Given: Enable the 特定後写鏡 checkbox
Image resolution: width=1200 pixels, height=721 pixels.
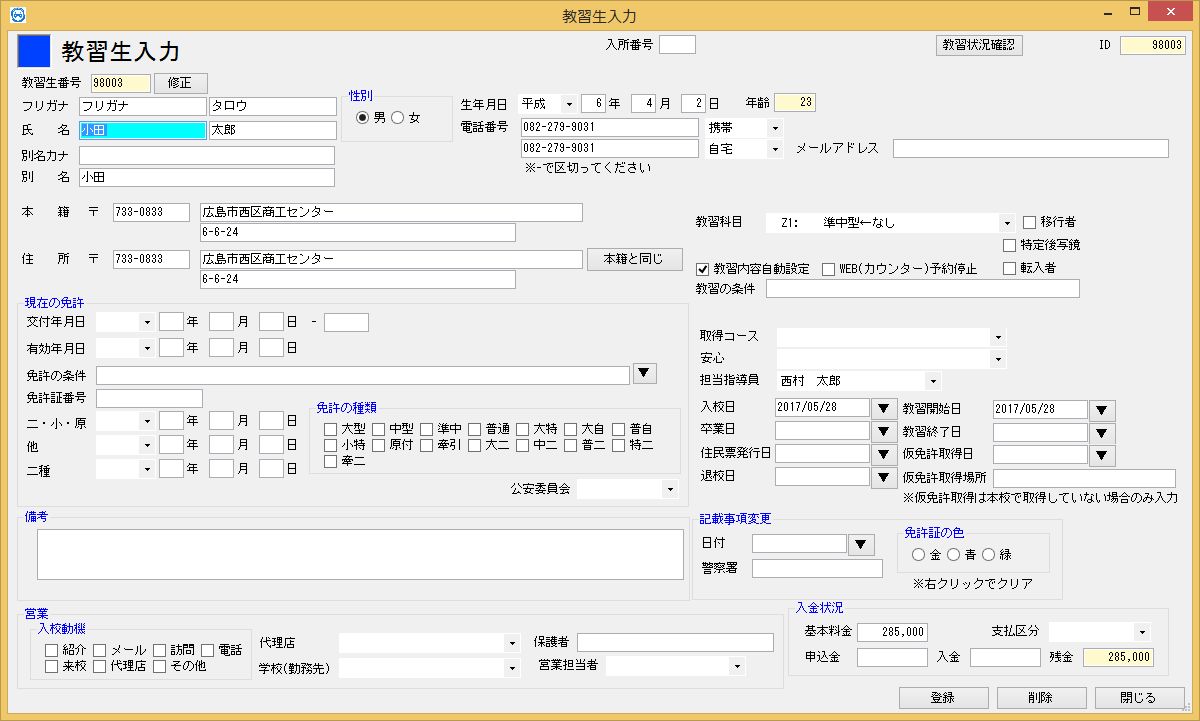Looking at the screenshot, I should coord(1009,245).
